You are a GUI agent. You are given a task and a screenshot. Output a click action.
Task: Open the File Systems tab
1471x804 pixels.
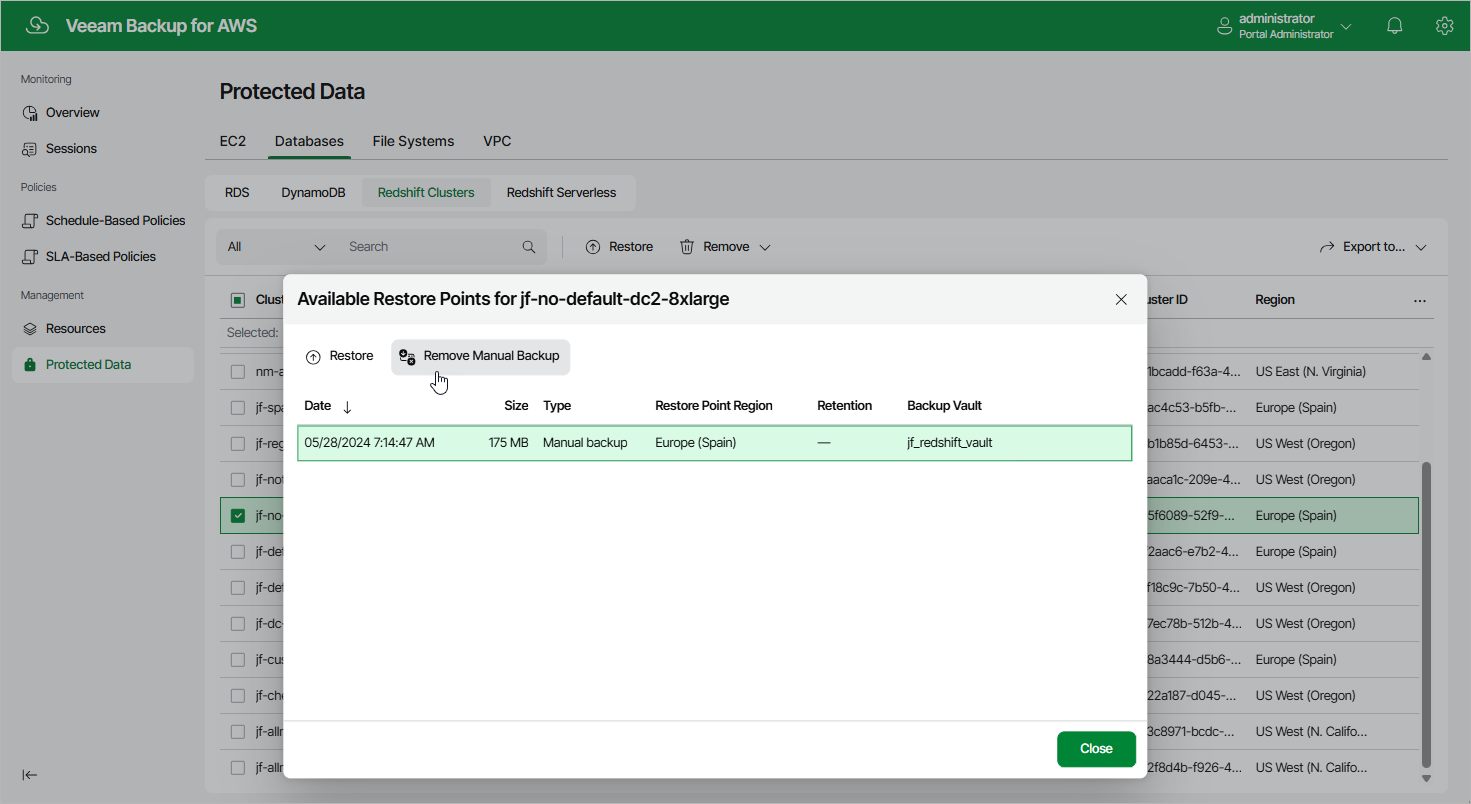413,141
